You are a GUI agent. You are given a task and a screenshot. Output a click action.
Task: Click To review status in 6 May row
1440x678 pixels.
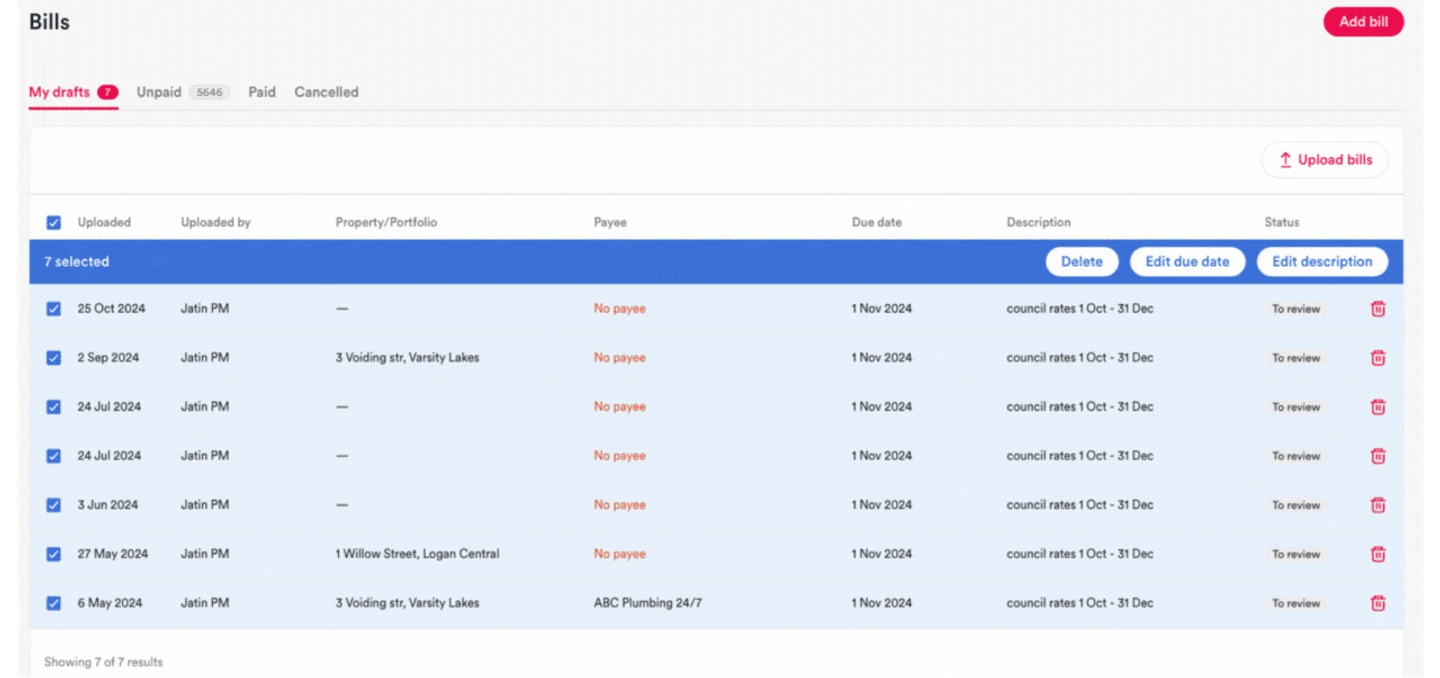[x=1296, y=603]
